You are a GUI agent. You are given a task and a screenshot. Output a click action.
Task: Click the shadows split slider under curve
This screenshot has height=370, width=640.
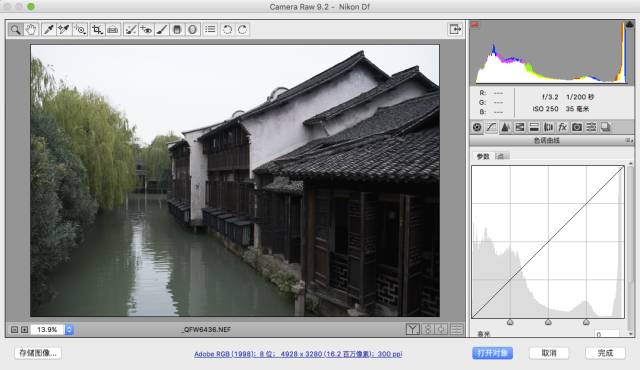click(510, 322)
